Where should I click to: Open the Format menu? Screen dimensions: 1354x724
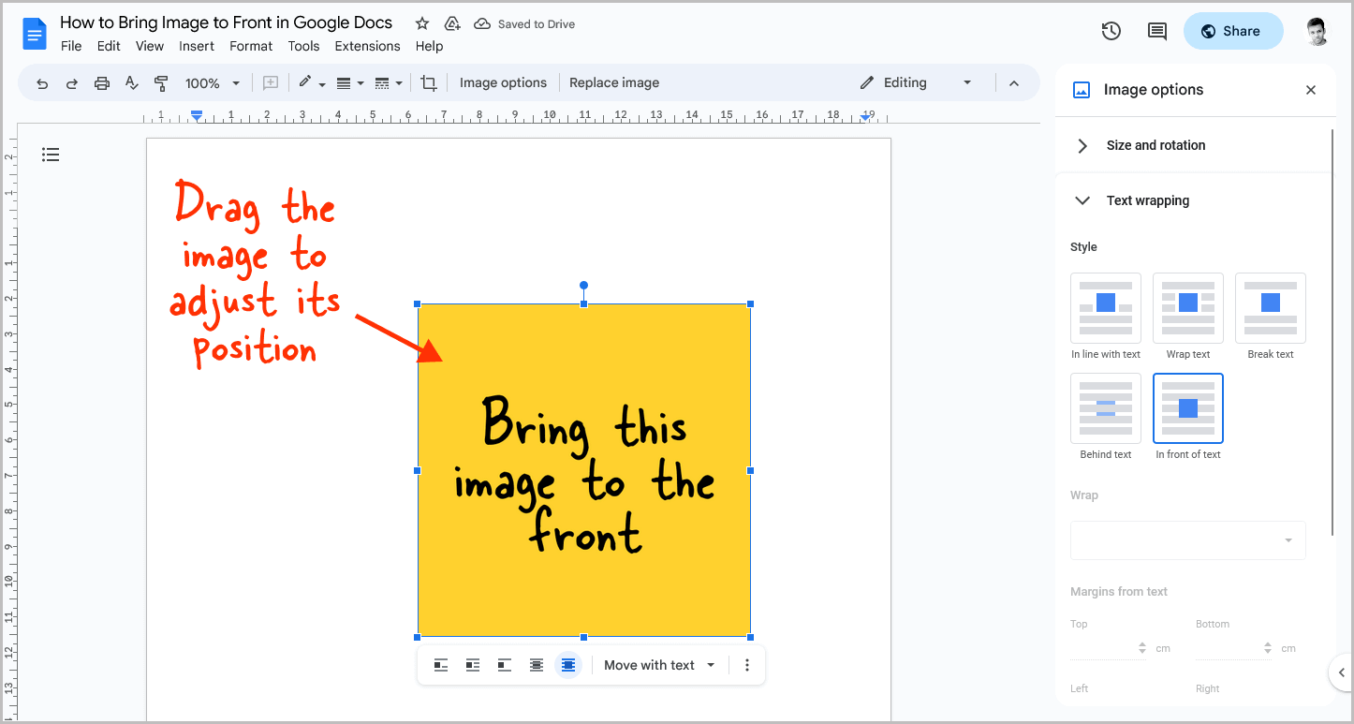point(251,46)
